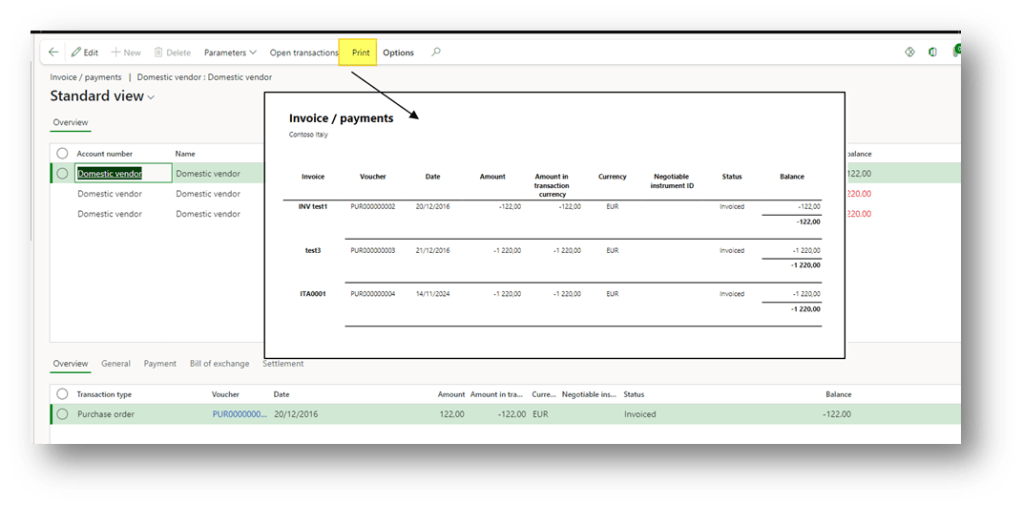The width and height of the screenshot is (1023, 506).
Task: Switch to the Settlement tab
Action: tap(283, 364)
